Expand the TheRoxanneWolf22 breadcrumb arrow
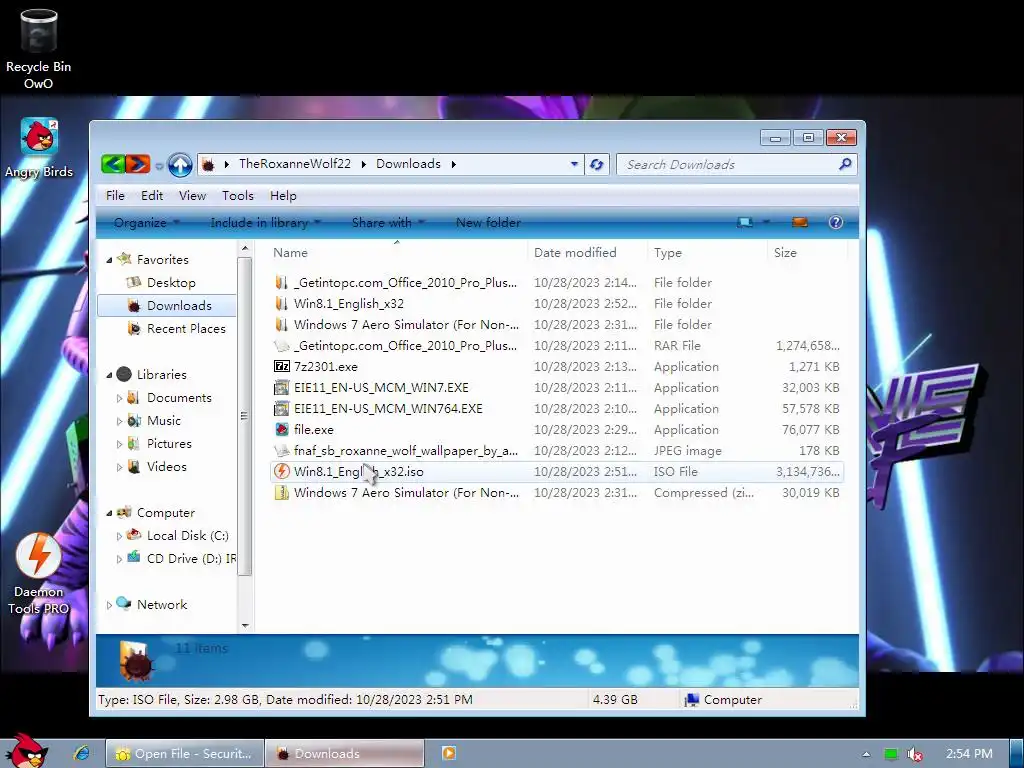The width and height of the screenshot is (1024, 768). [362, 164]
